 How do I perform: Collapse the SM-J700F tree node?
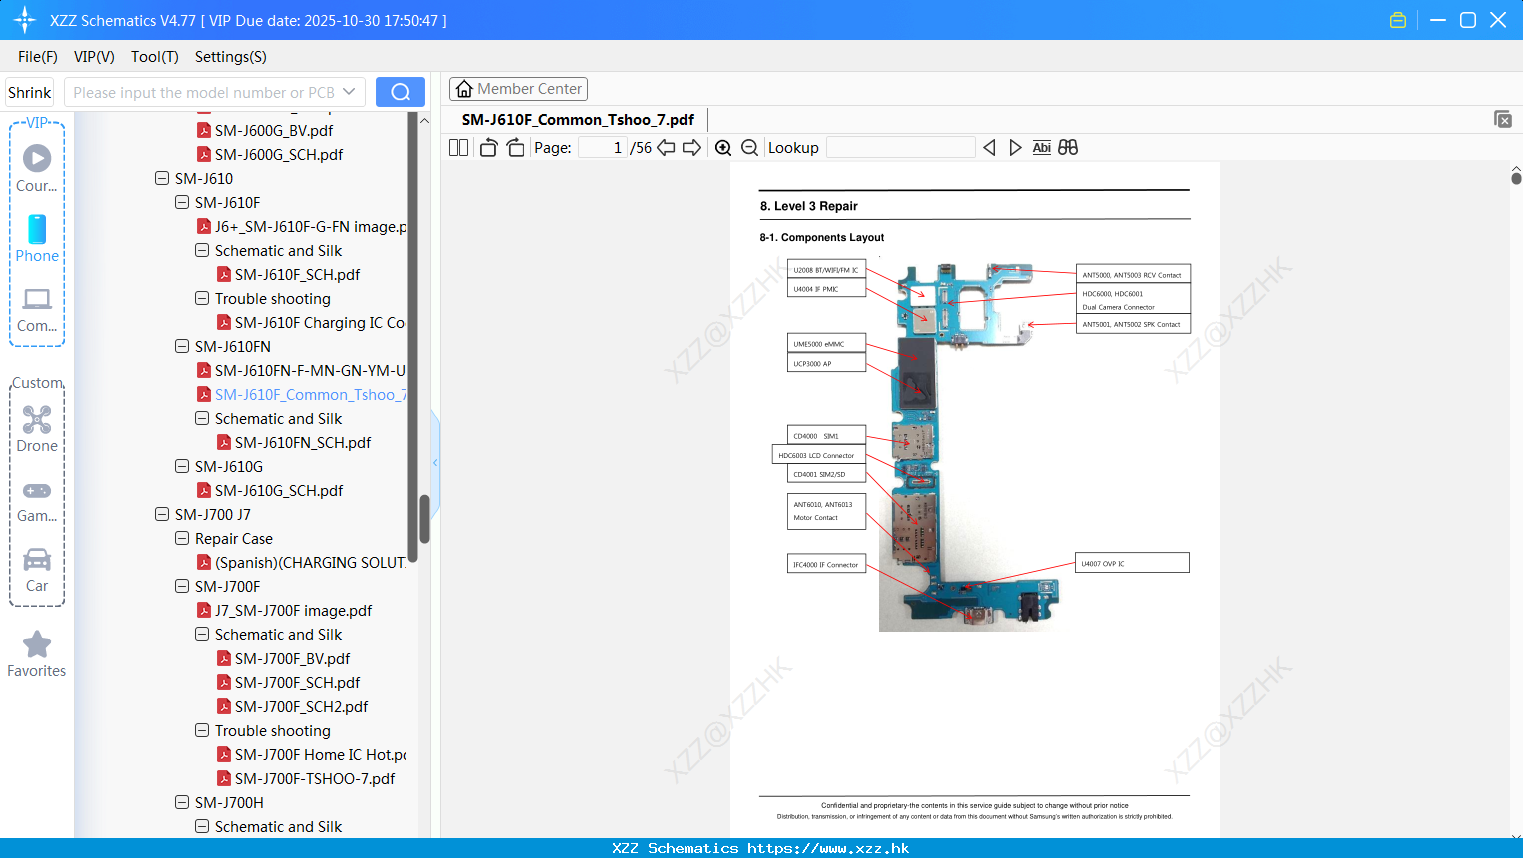point(182,586)
